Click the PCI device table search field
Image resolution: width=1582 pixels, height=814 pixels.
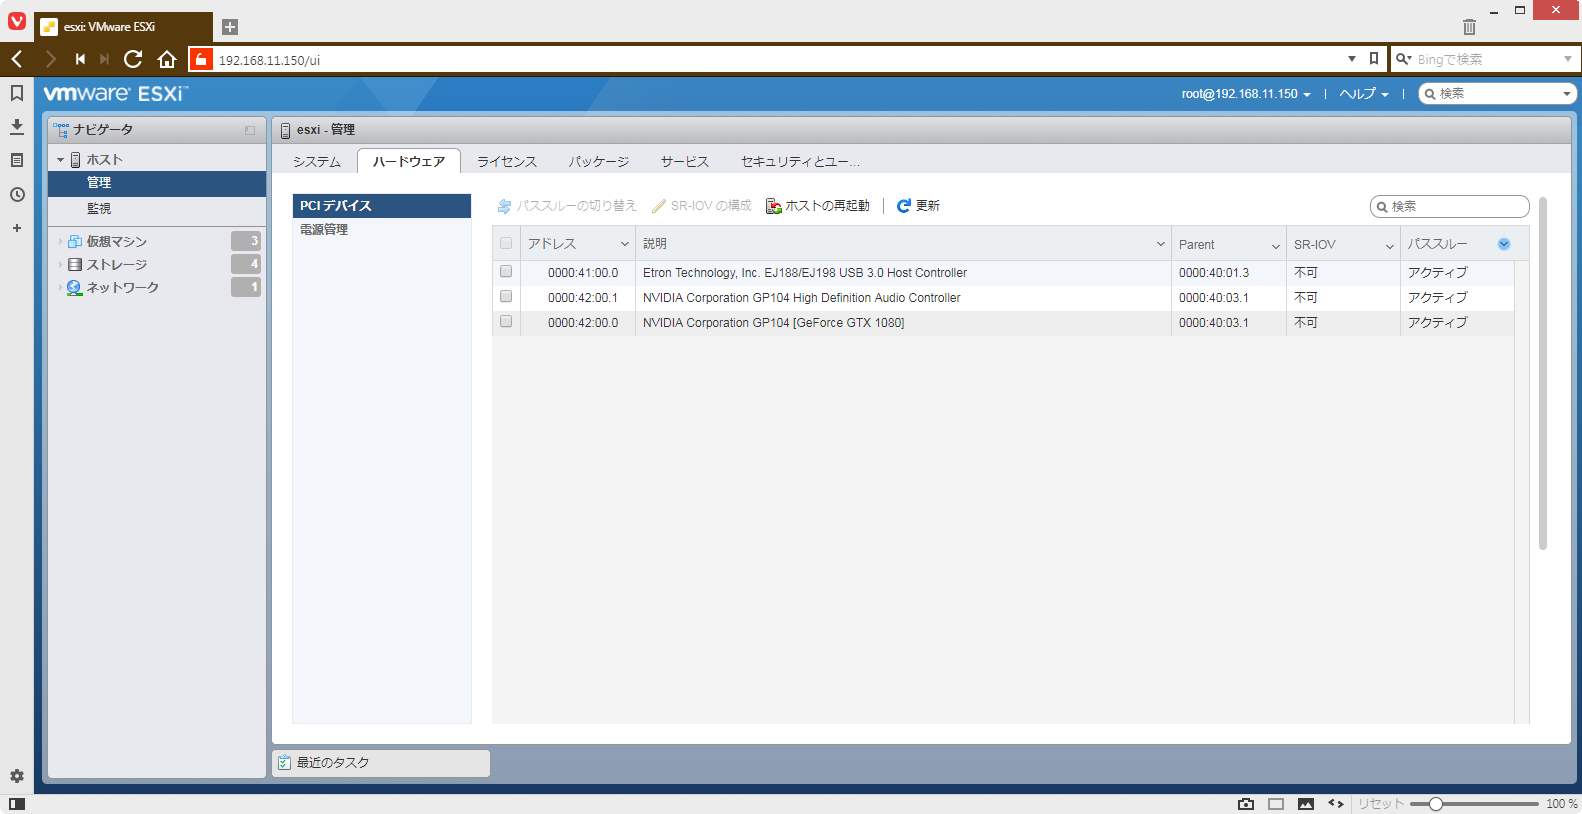point(1449,206)
